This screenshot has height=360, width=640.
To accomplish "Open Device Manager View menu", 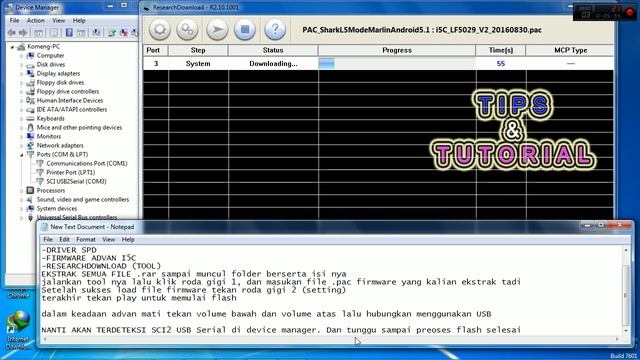I will point(58,20).
